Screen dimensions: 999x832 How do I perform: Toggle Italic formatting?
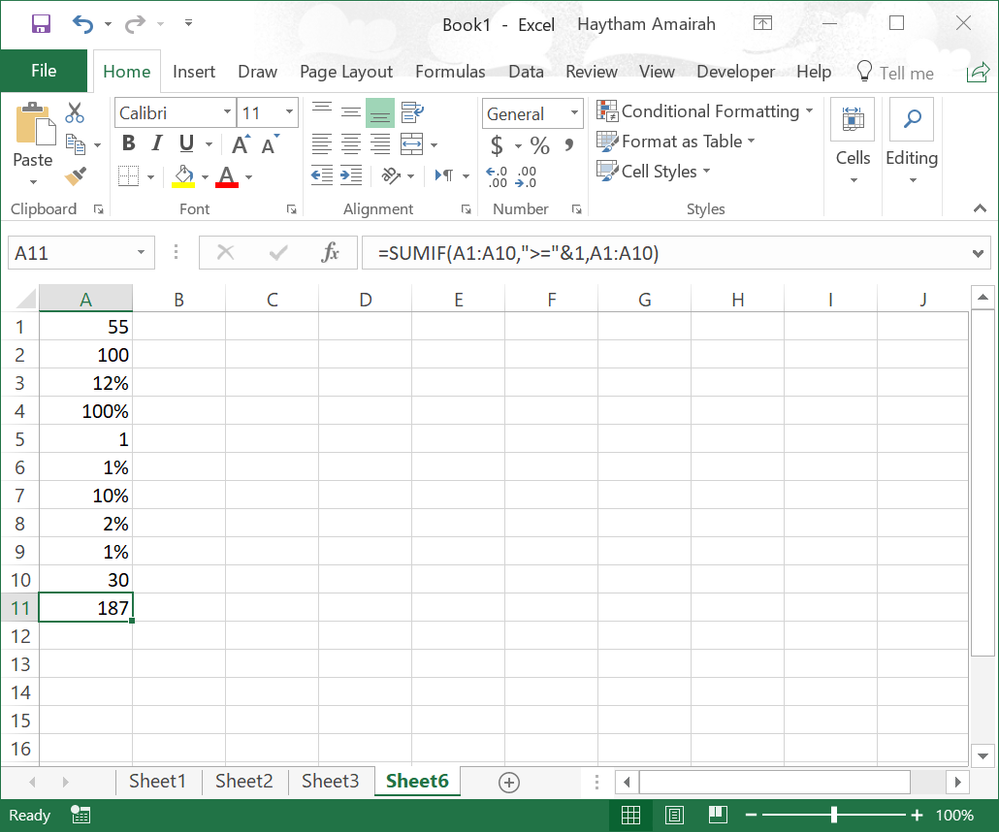(157, 143)
